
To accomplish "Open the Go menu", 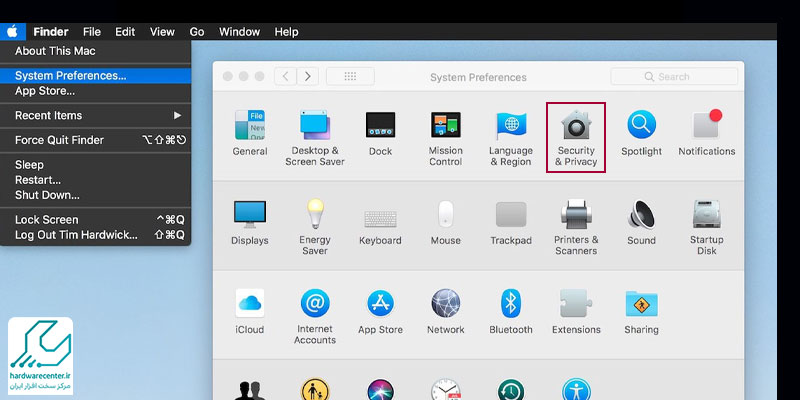I will point(197,32).
